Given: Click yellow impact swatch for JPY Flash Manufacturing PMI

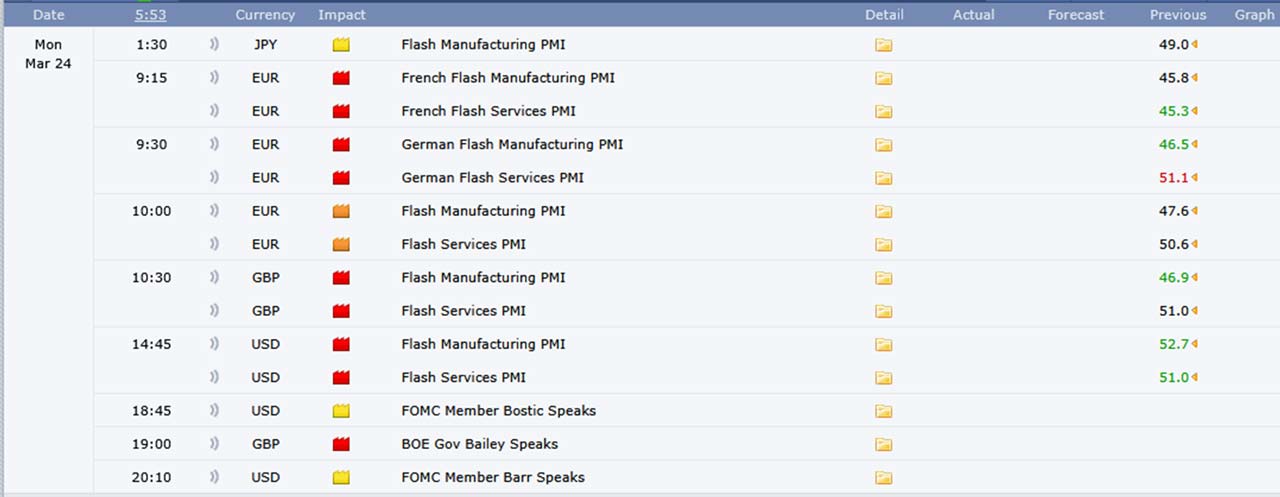Looking at the screenshot, I should tap(341, 45).
